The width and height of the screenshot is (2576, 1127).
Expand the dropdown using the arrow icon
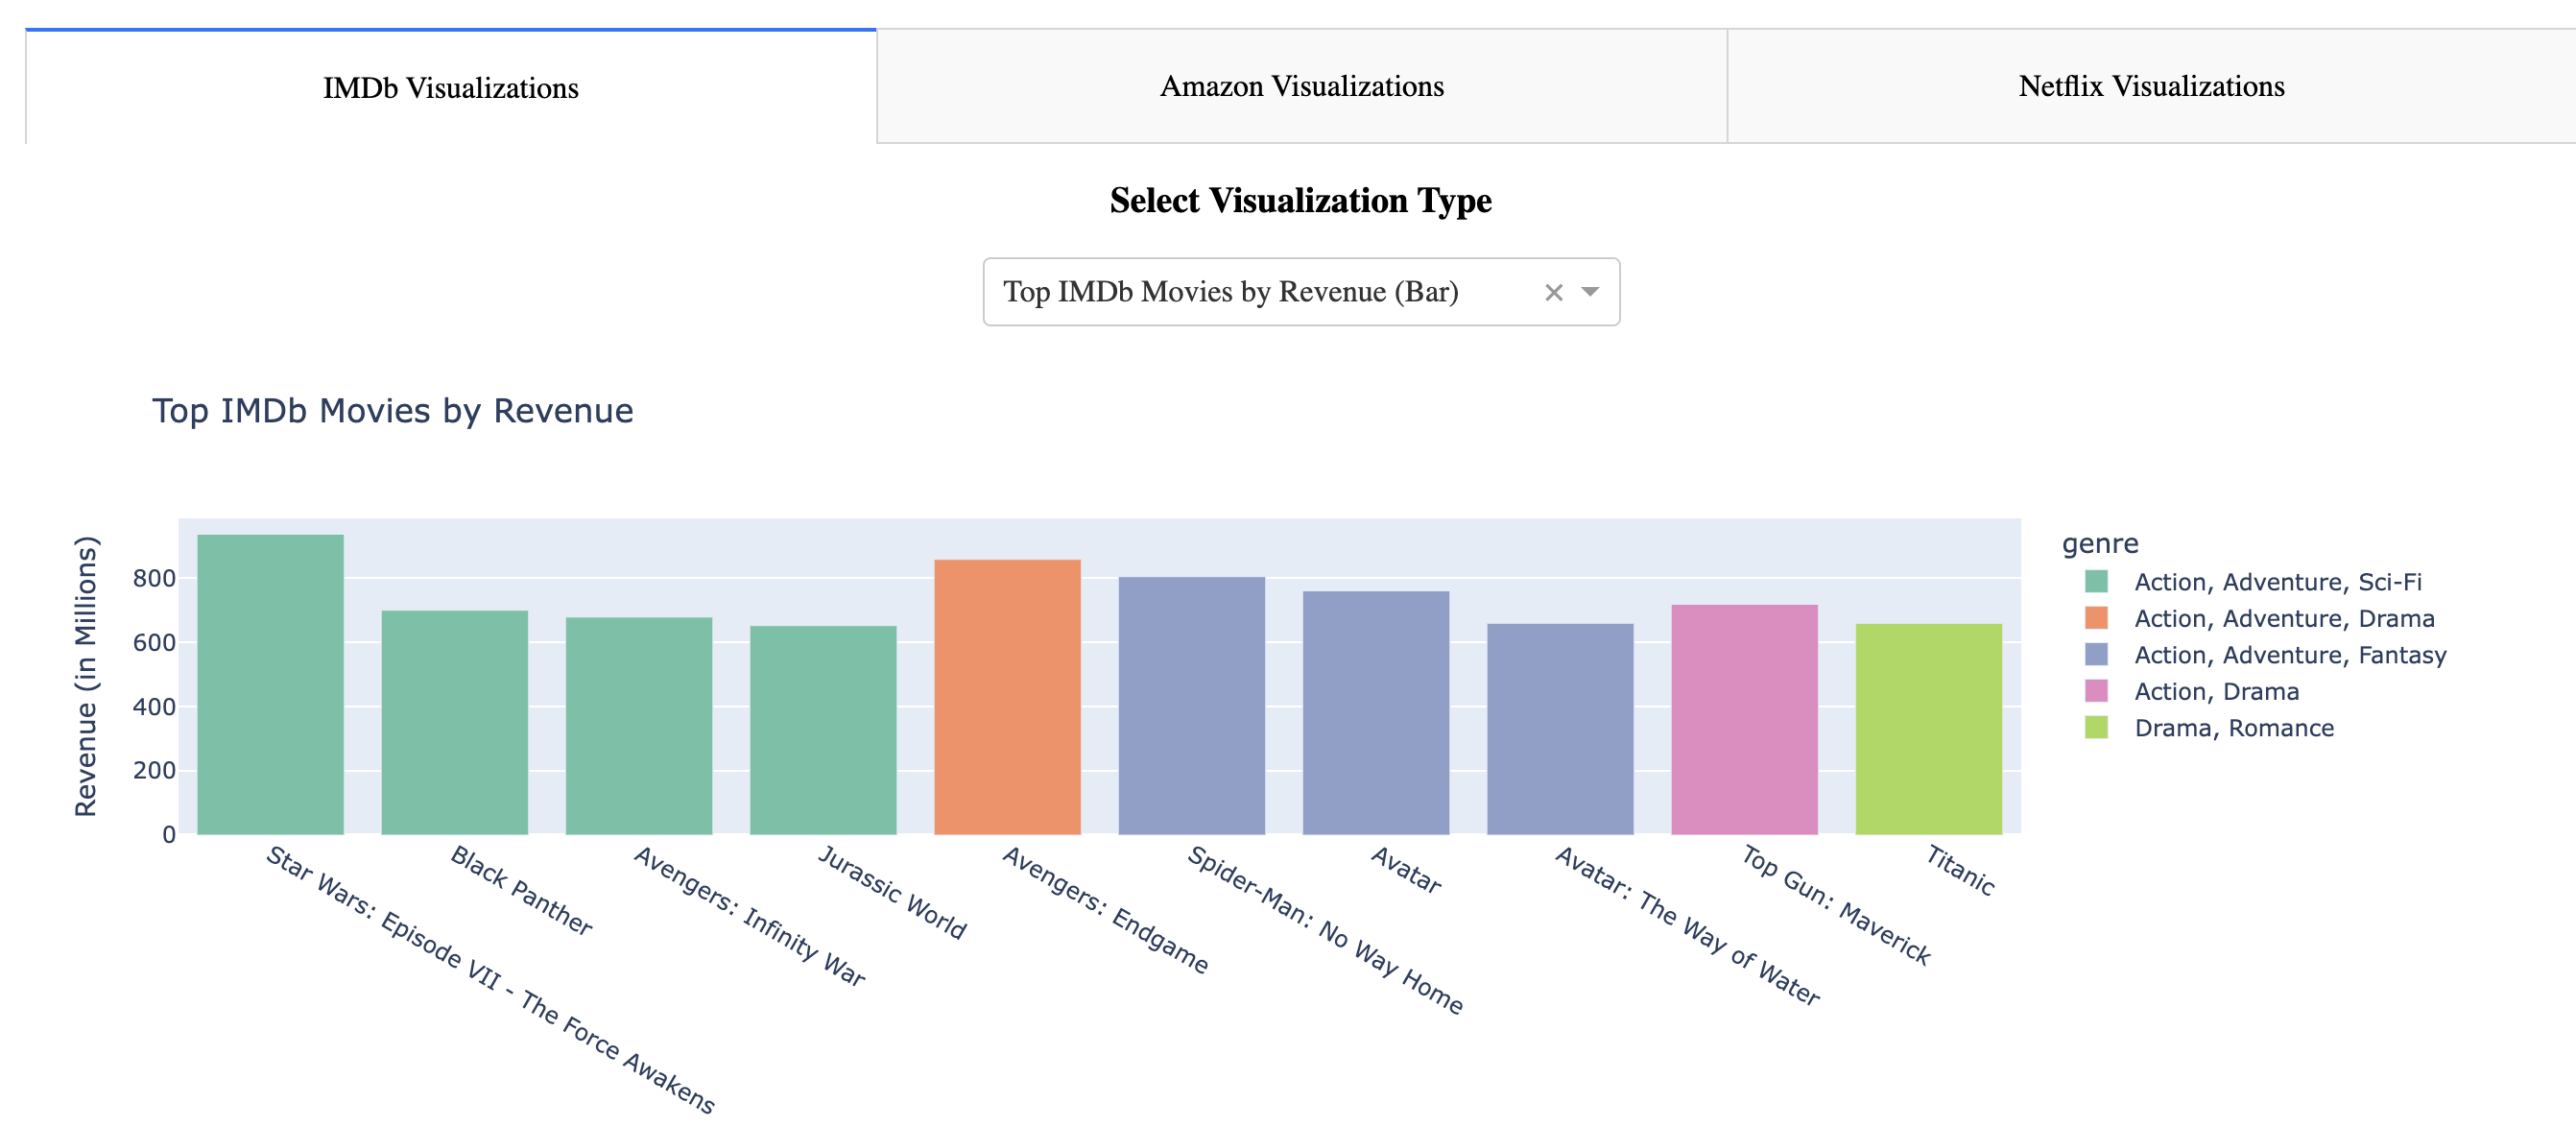pyautogui.click(x=1590, y=292)
